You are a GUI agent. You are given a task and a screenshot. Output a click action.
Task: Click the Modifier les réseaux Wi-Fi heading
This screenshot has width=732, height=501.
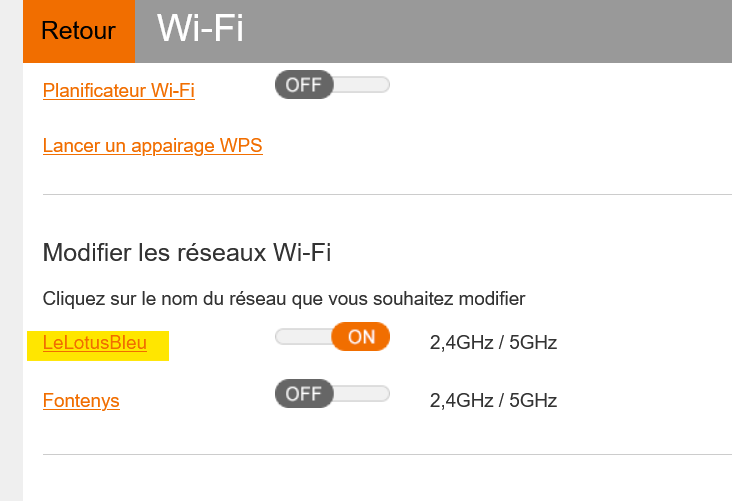click(186, 253)
